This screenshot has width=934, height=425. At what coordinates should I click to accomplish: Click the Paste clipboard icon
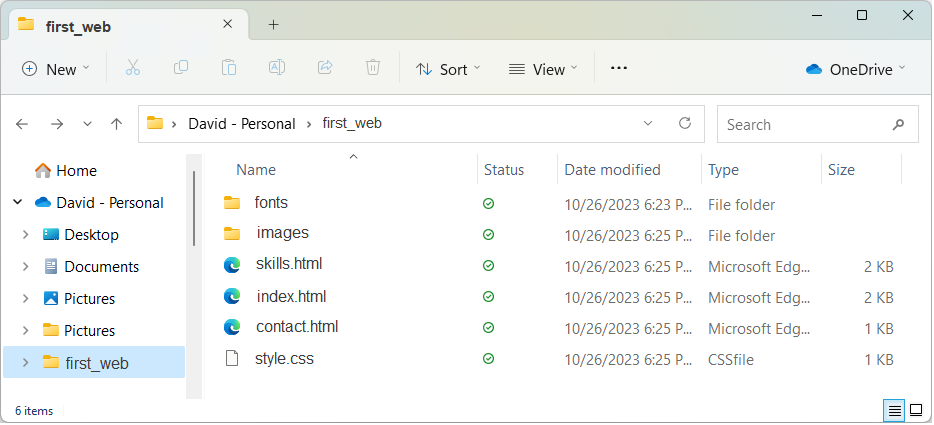[x=229, y=68]
